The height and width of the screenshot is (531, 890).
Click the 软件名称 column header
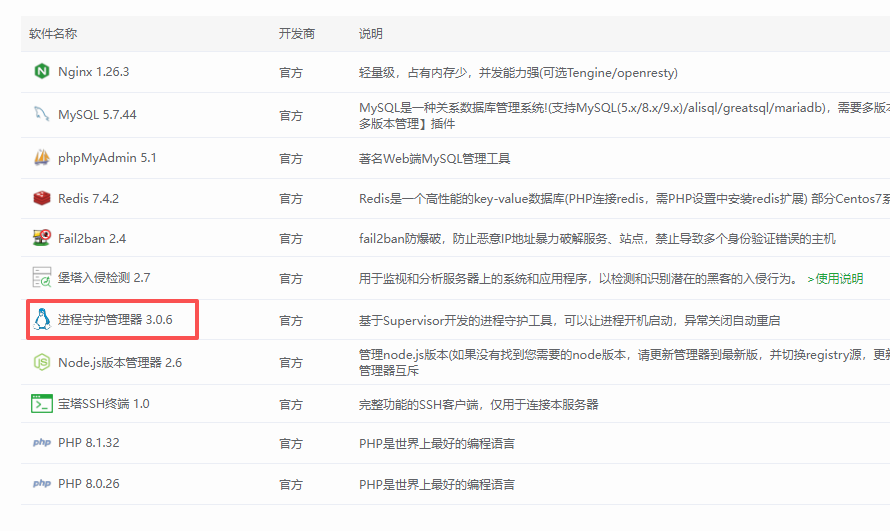click(53, 34)
